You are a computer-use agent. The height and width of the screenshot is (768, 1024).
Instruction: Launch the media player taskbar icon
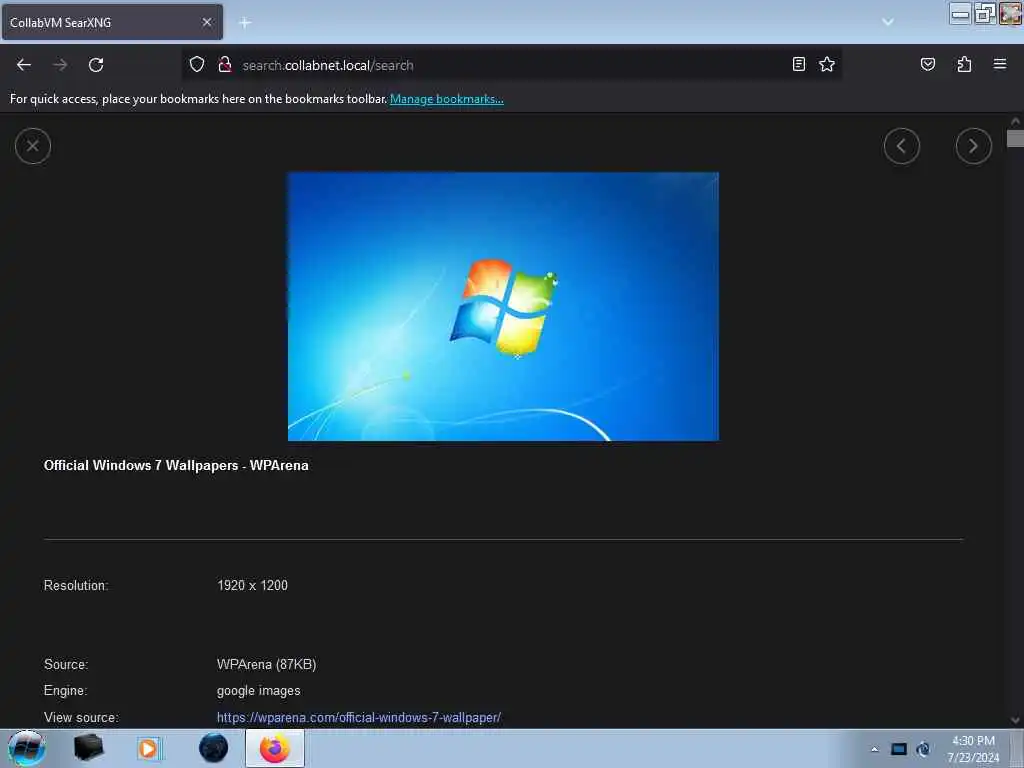148,748
